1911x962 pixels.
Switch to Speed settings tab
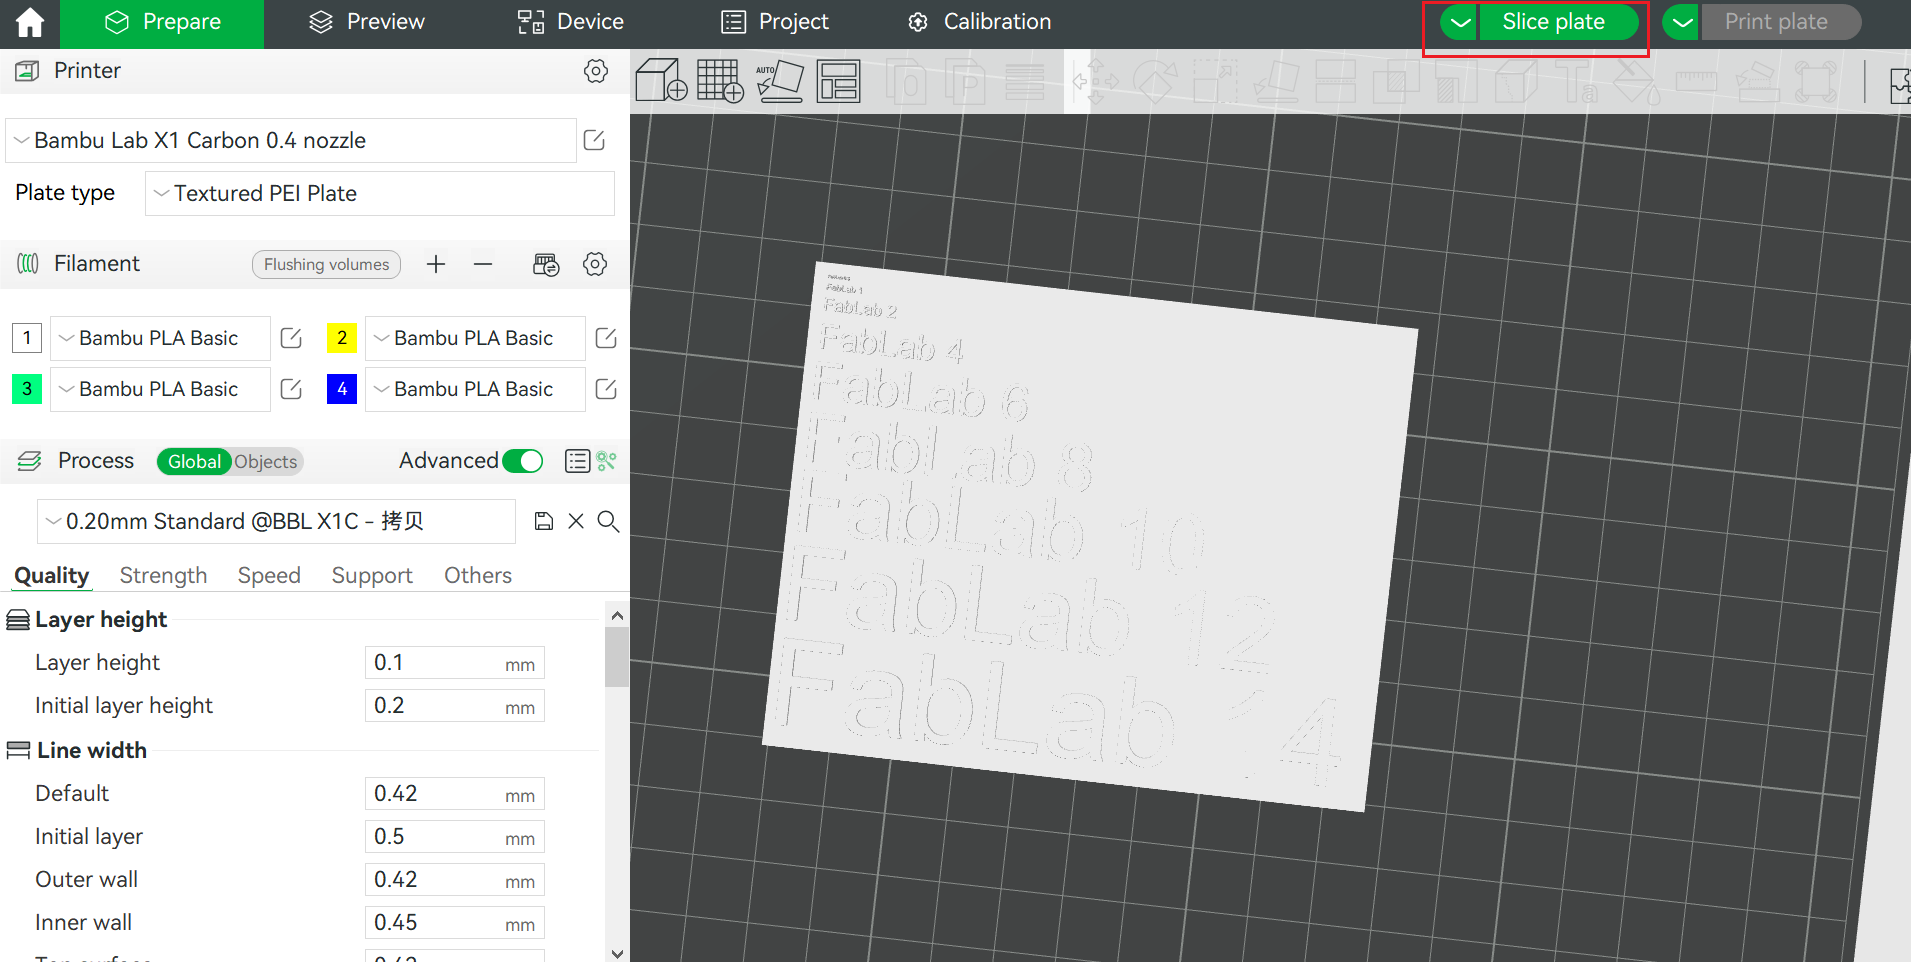click(x=269, y=575)
